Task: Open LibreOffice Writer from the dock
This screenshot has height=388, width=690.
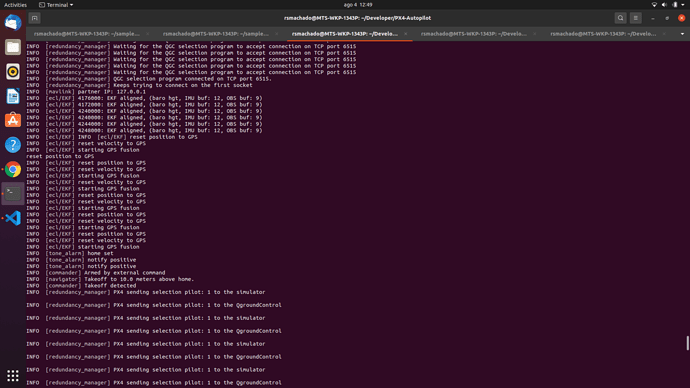Action: (13, 96)
